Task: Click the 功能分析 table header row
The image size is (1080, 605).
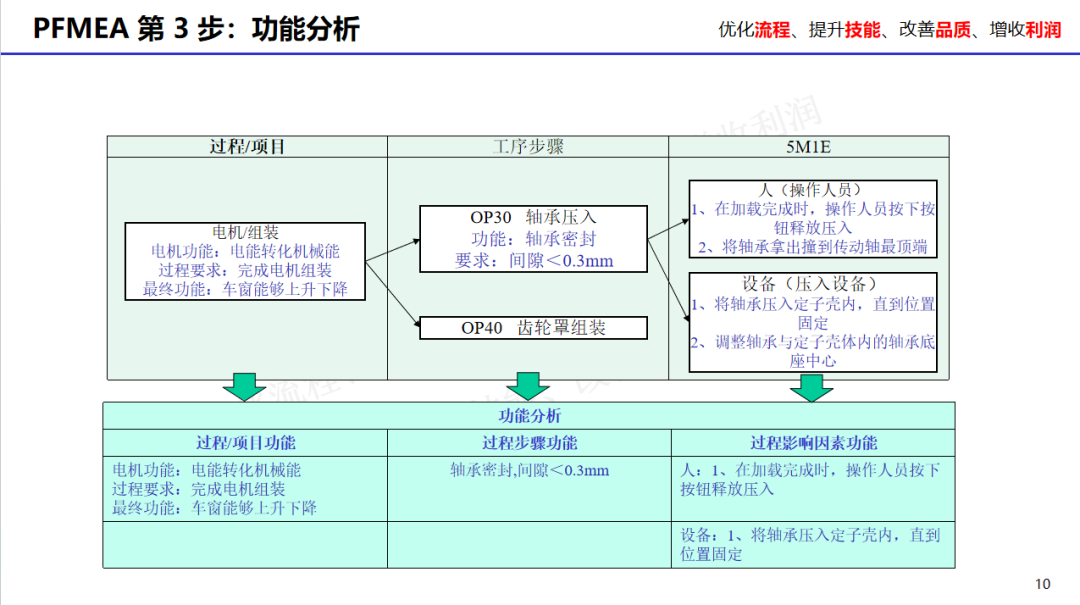Action: (x=529, y=416)
